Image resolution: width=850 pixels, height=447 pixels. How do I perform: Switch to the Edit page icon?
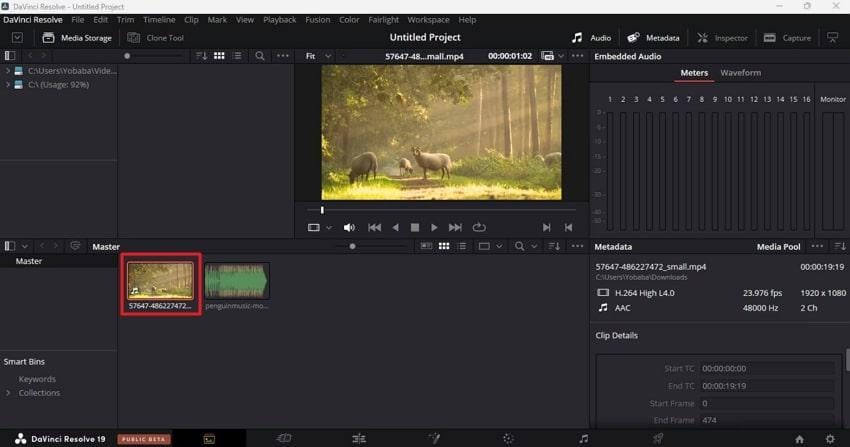click(x=359, y=439)
